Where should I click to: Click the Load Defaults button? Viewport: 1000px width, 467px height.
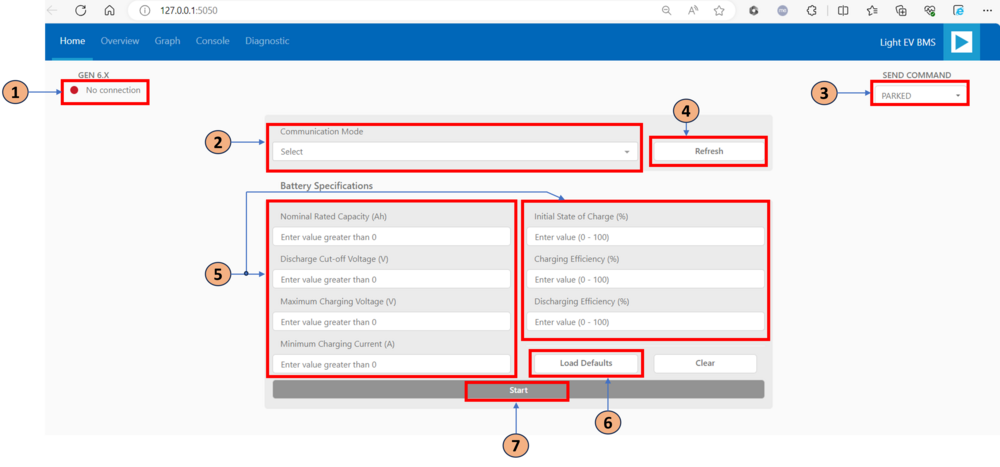pos(586,363)
